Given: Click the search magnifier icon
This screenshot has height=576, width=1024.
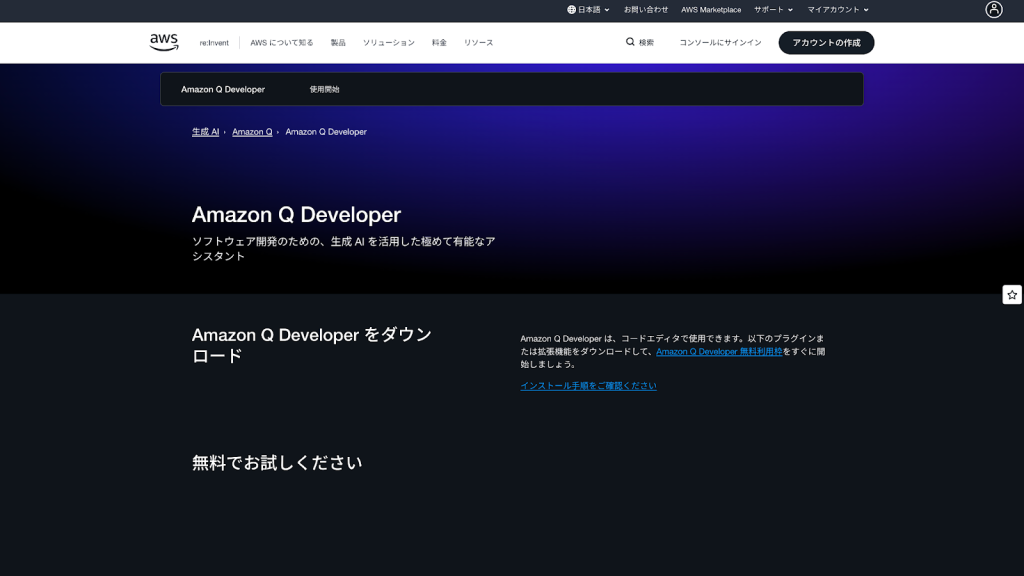Looking at the screenshot, I should [x=630, y=42].
